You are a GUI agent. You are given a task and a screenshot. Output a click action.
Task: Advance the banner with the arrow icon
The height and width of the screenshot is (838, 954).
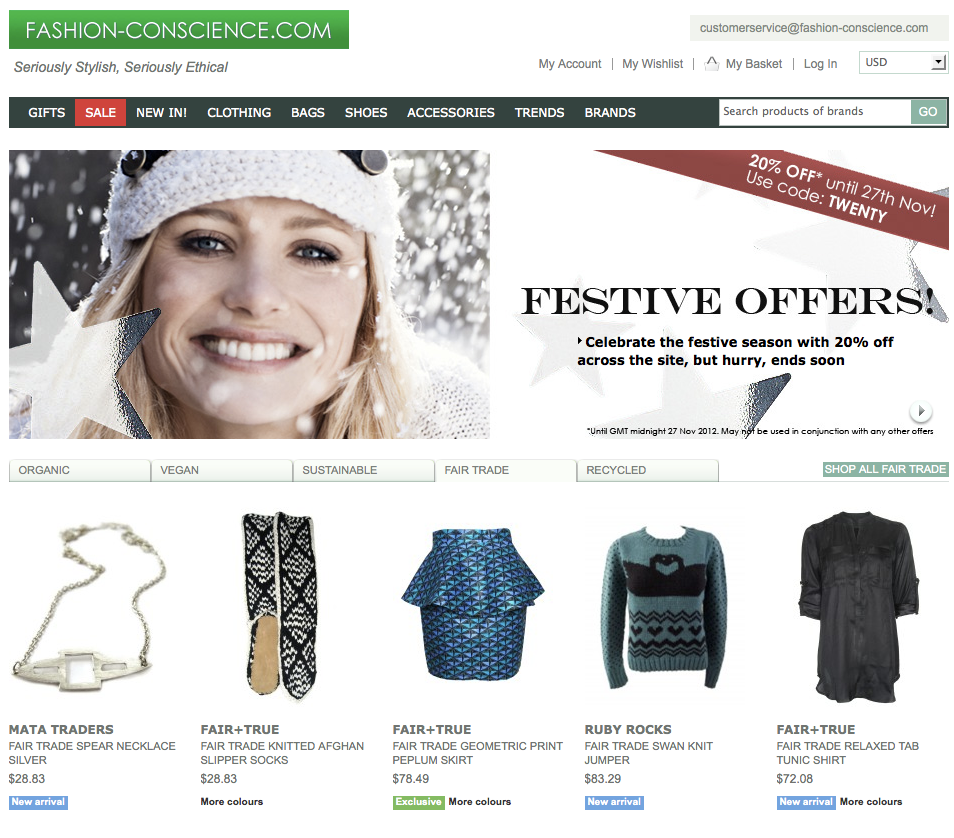tap(921, 411)
